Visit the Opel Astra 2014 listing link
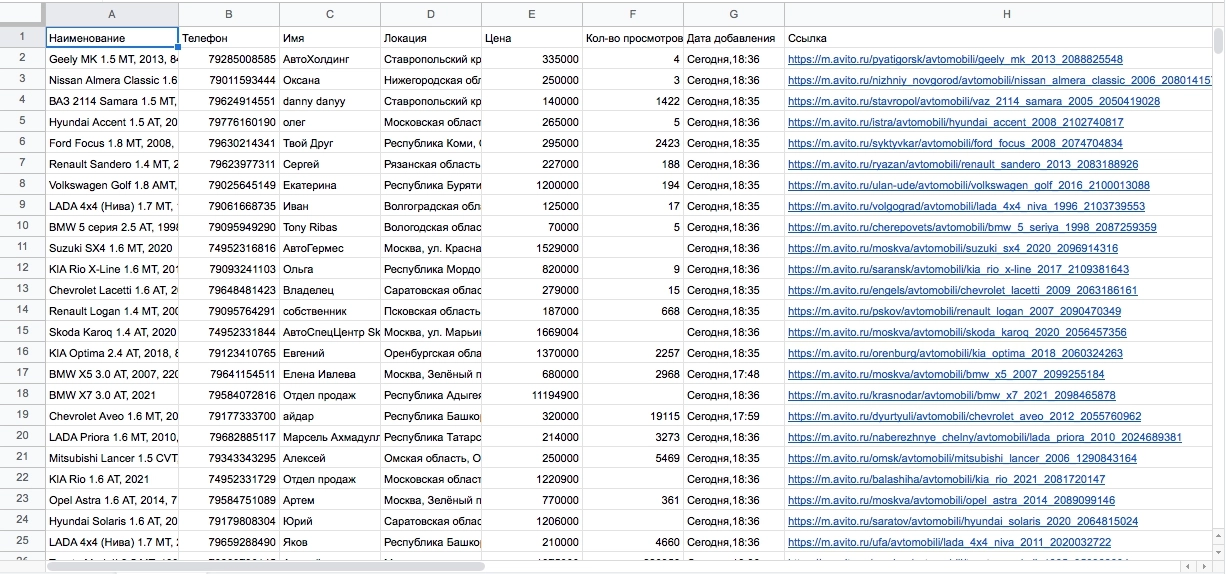 tap(952, 500)
